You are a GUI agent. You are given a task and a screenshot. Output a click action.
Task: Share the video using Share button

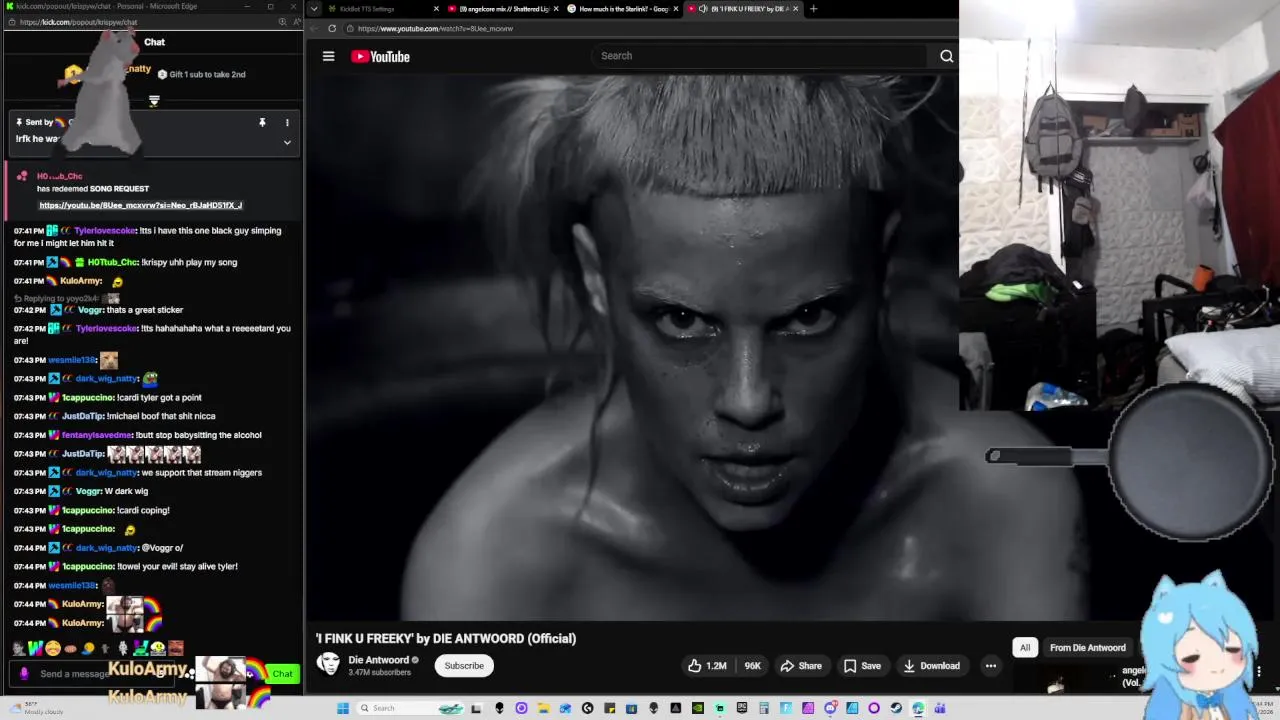801,666
